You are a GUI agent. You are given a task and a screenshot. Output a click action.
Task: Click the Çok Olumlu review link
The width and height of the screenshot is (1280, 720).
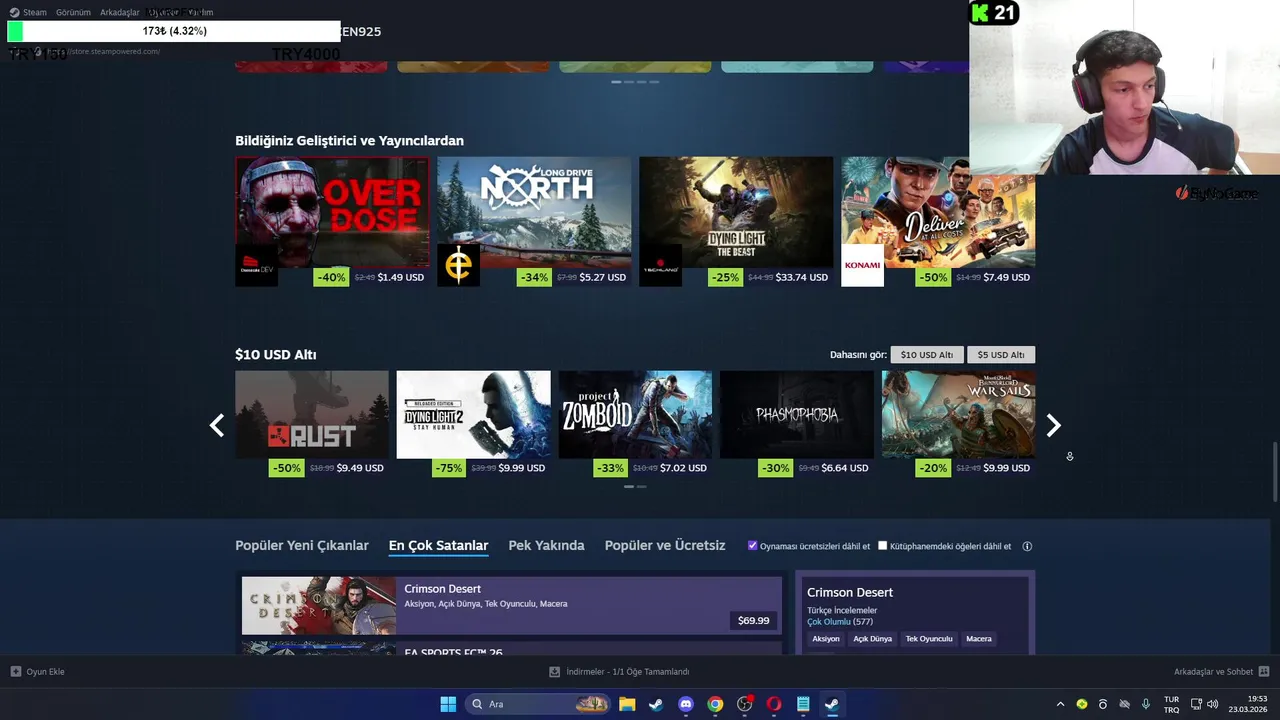tap(829, 622)
